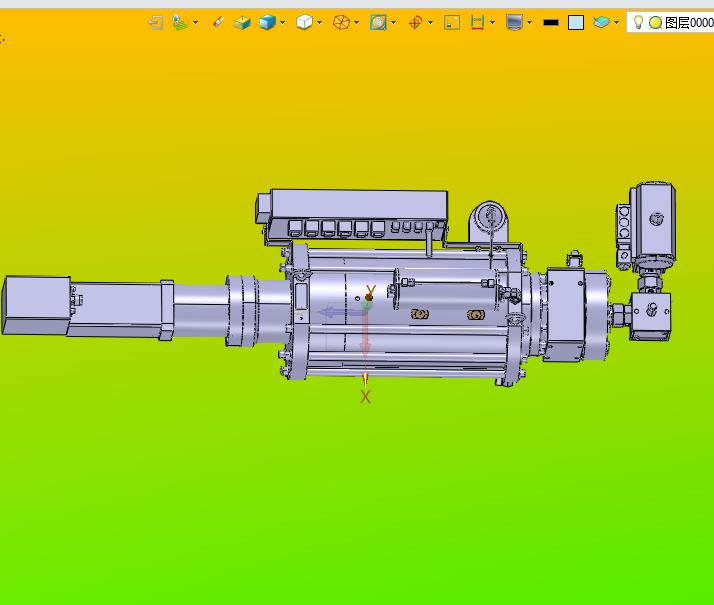Image resolution: width=714 pixels, height=605 pixels.
Task: Click the small window-in-square icon
Action: (x=452, y=22)
